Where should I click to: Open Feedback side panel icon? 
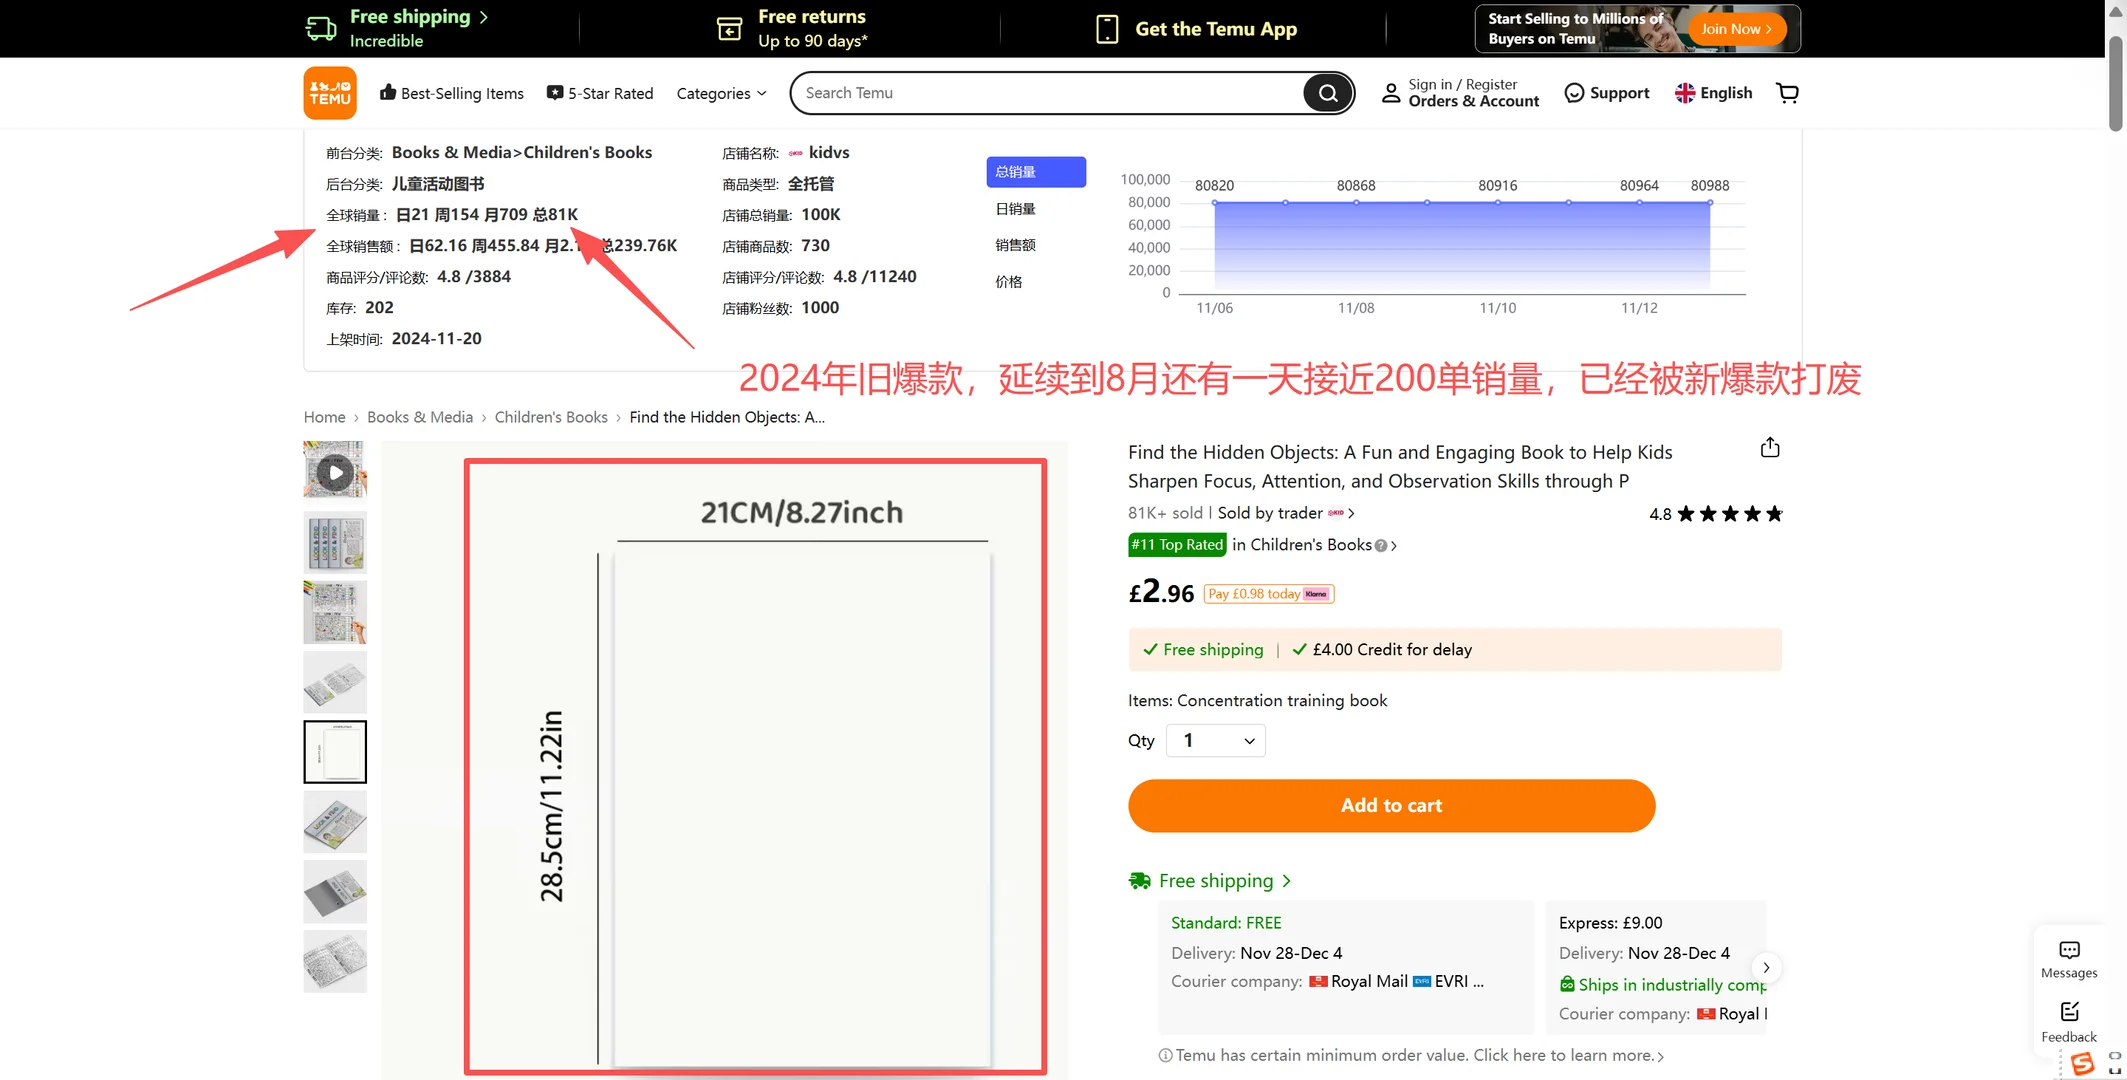(2069, 1022)
